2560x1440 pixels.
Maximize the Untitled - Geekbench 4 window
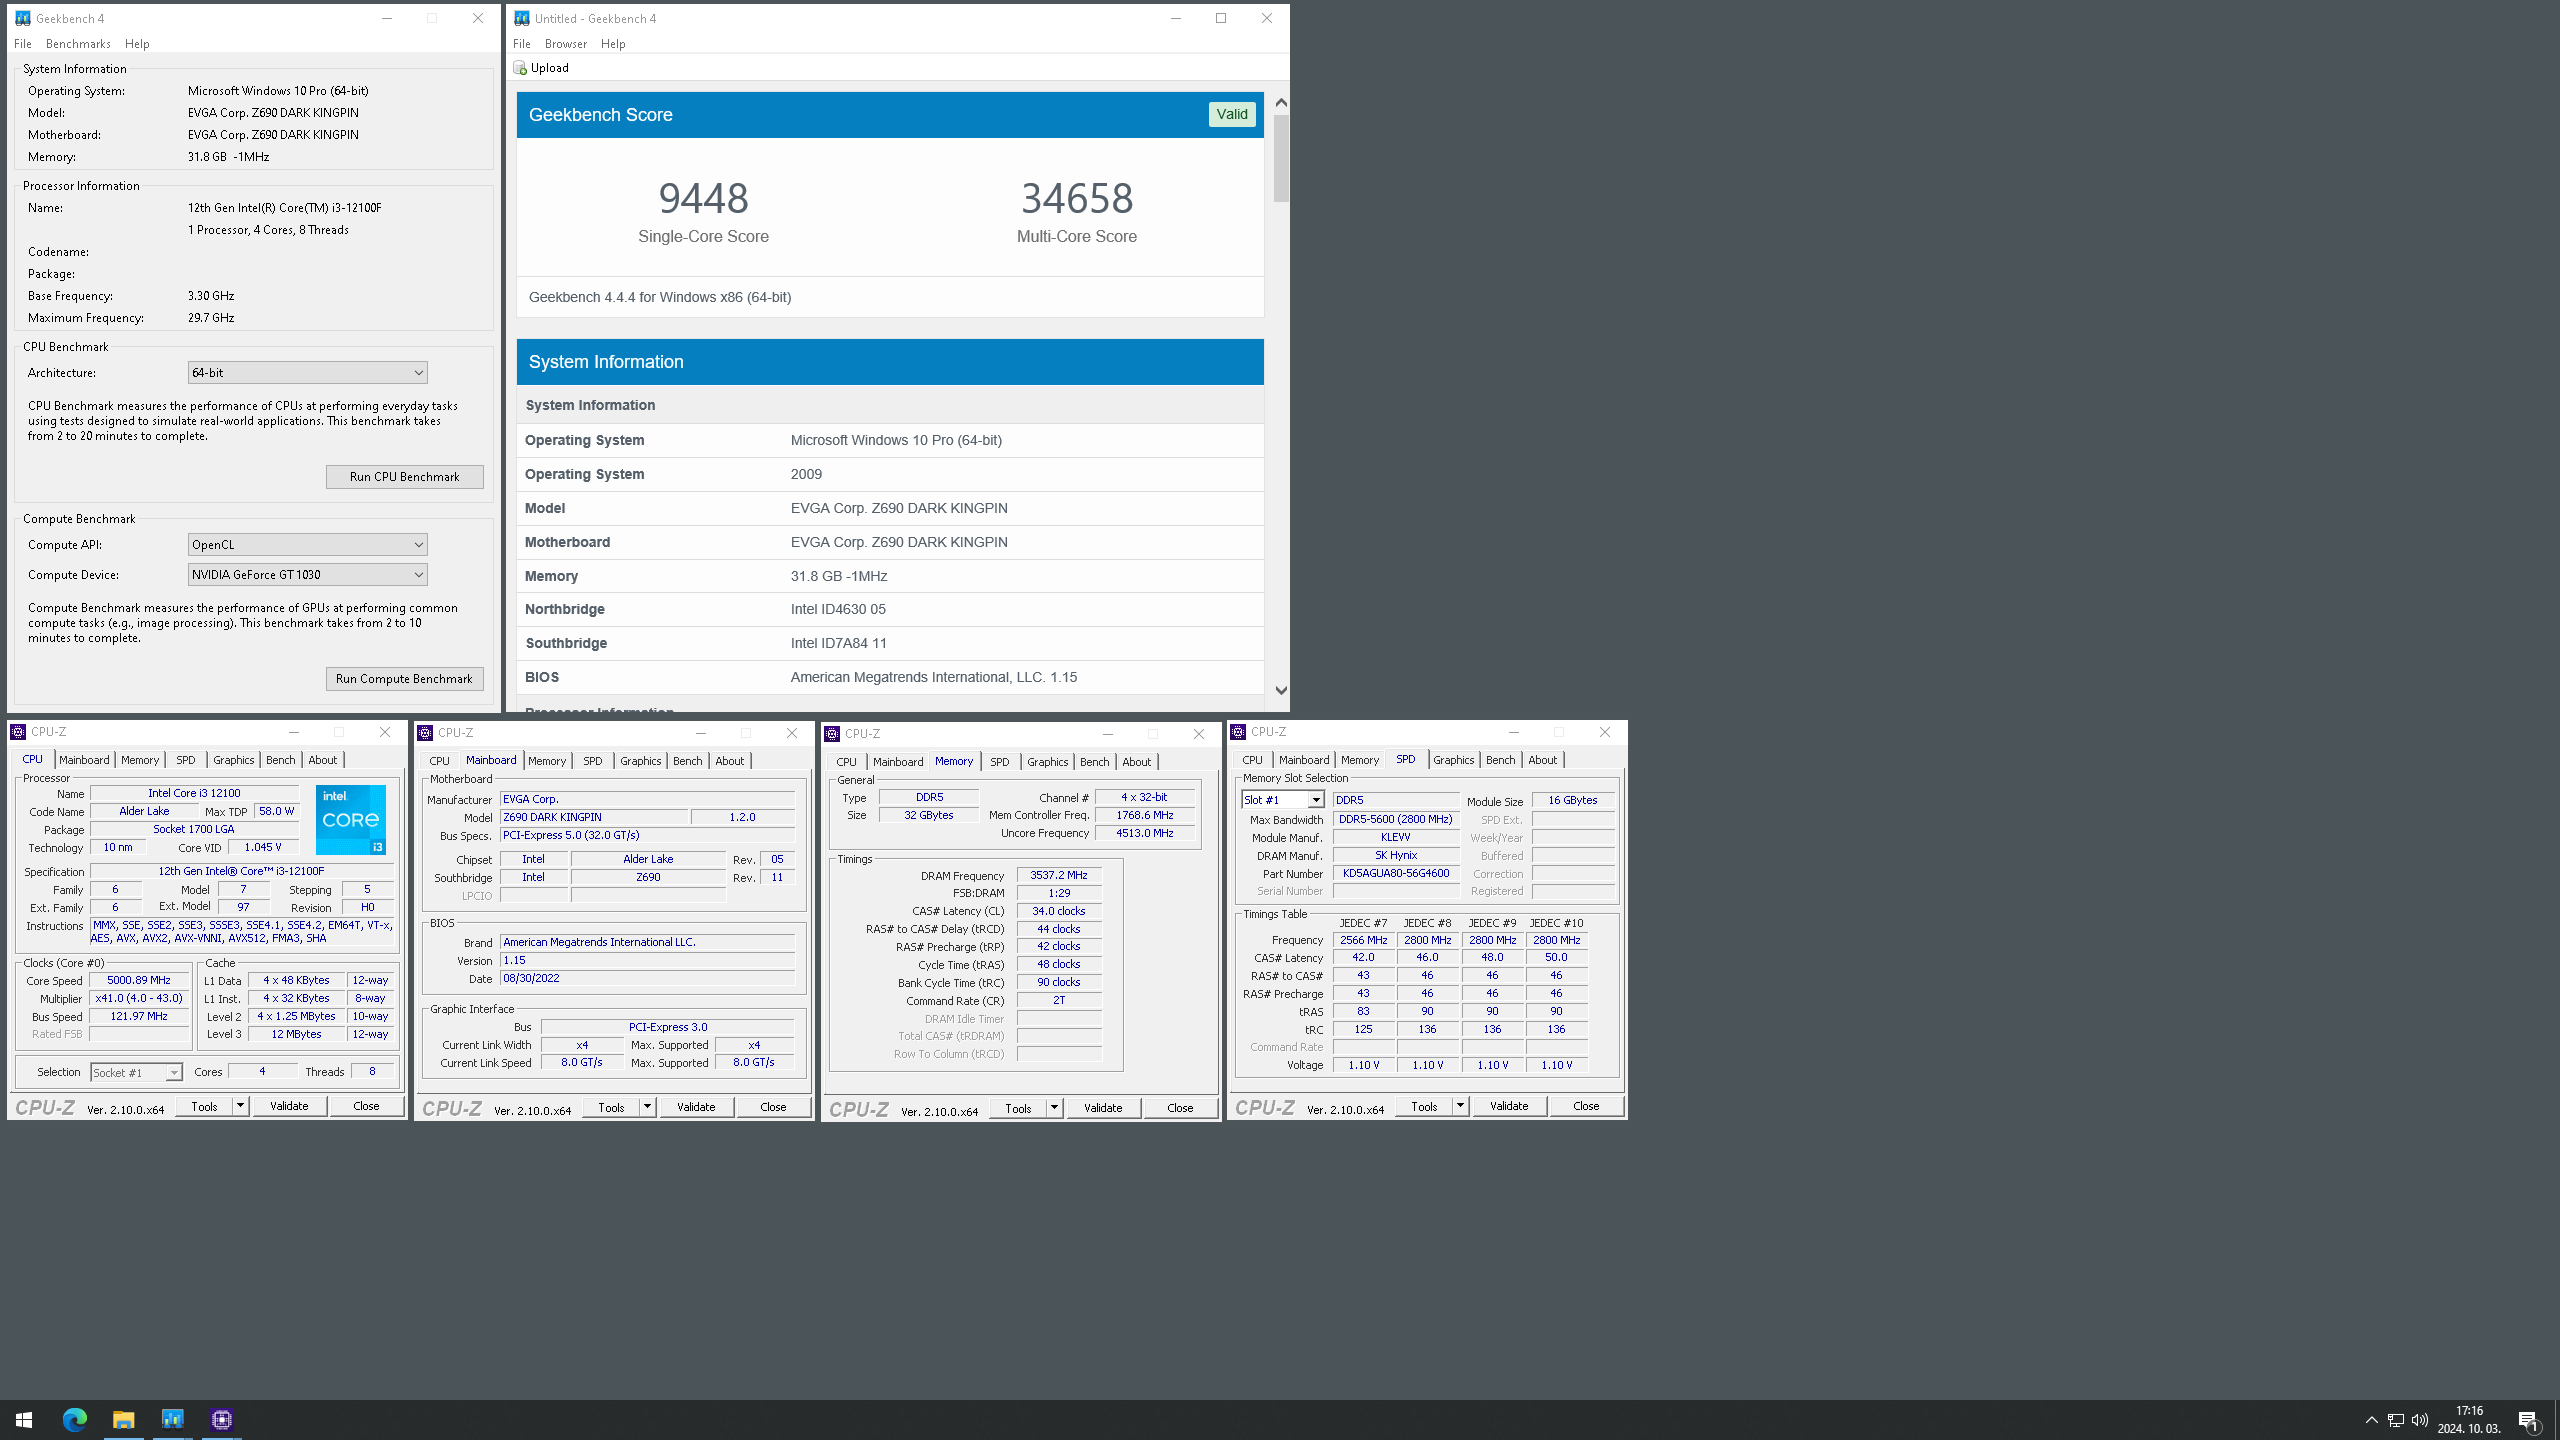[x=1221, y=18]
